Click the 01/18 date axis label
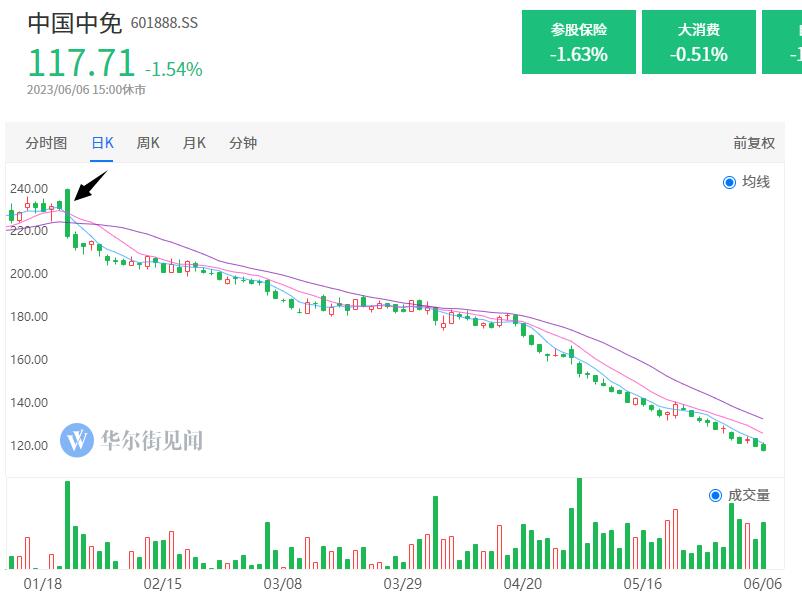This screenshot has height=600, width=802. click(x=42, y=584)
